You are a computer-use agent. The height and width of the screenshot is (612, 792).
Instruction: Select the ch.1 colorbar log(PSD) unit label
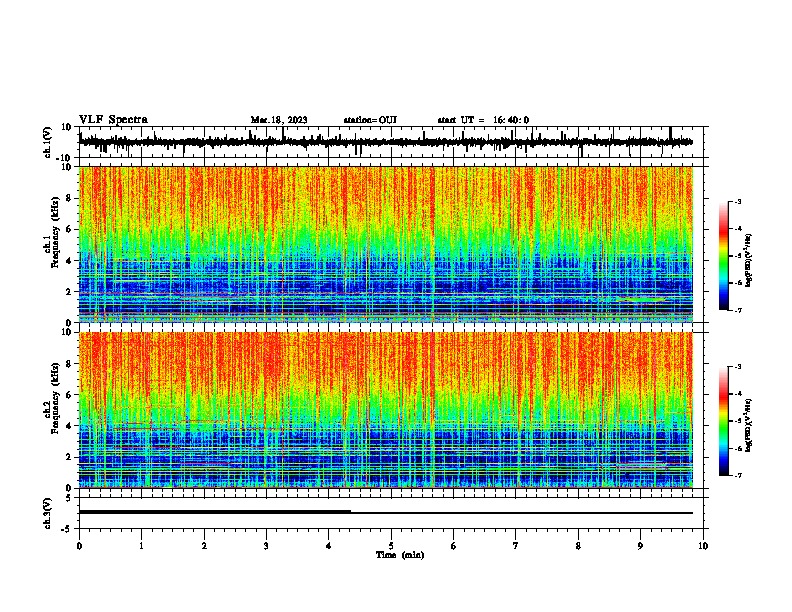click(749, 261)
